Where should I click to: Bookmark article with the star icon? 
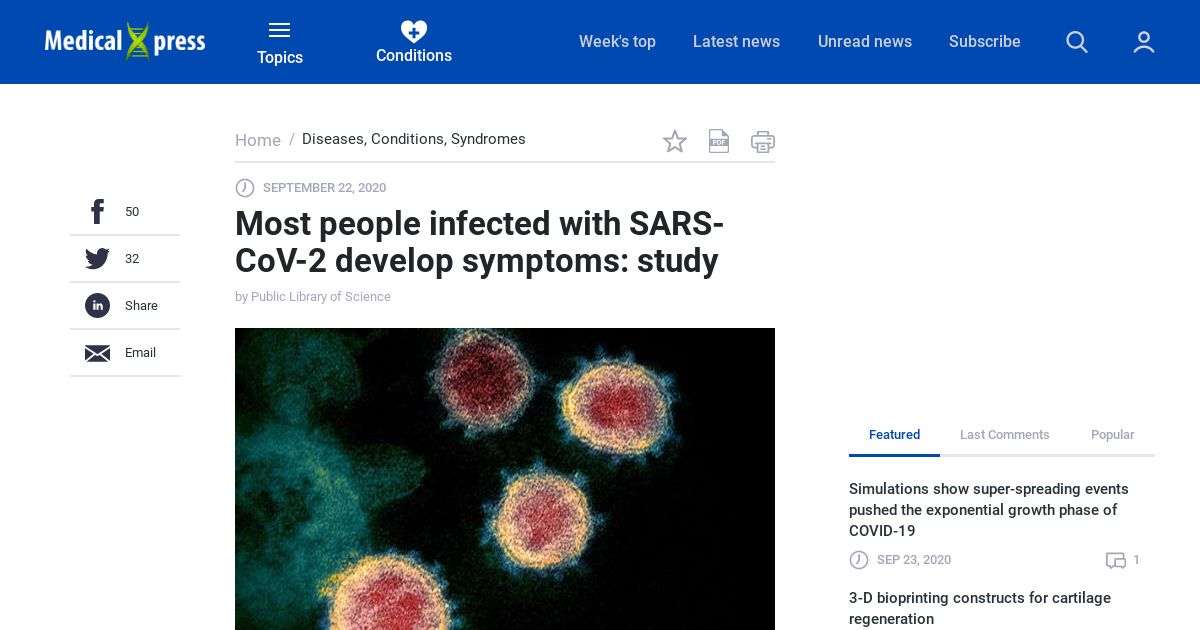(x=675, y=141)
